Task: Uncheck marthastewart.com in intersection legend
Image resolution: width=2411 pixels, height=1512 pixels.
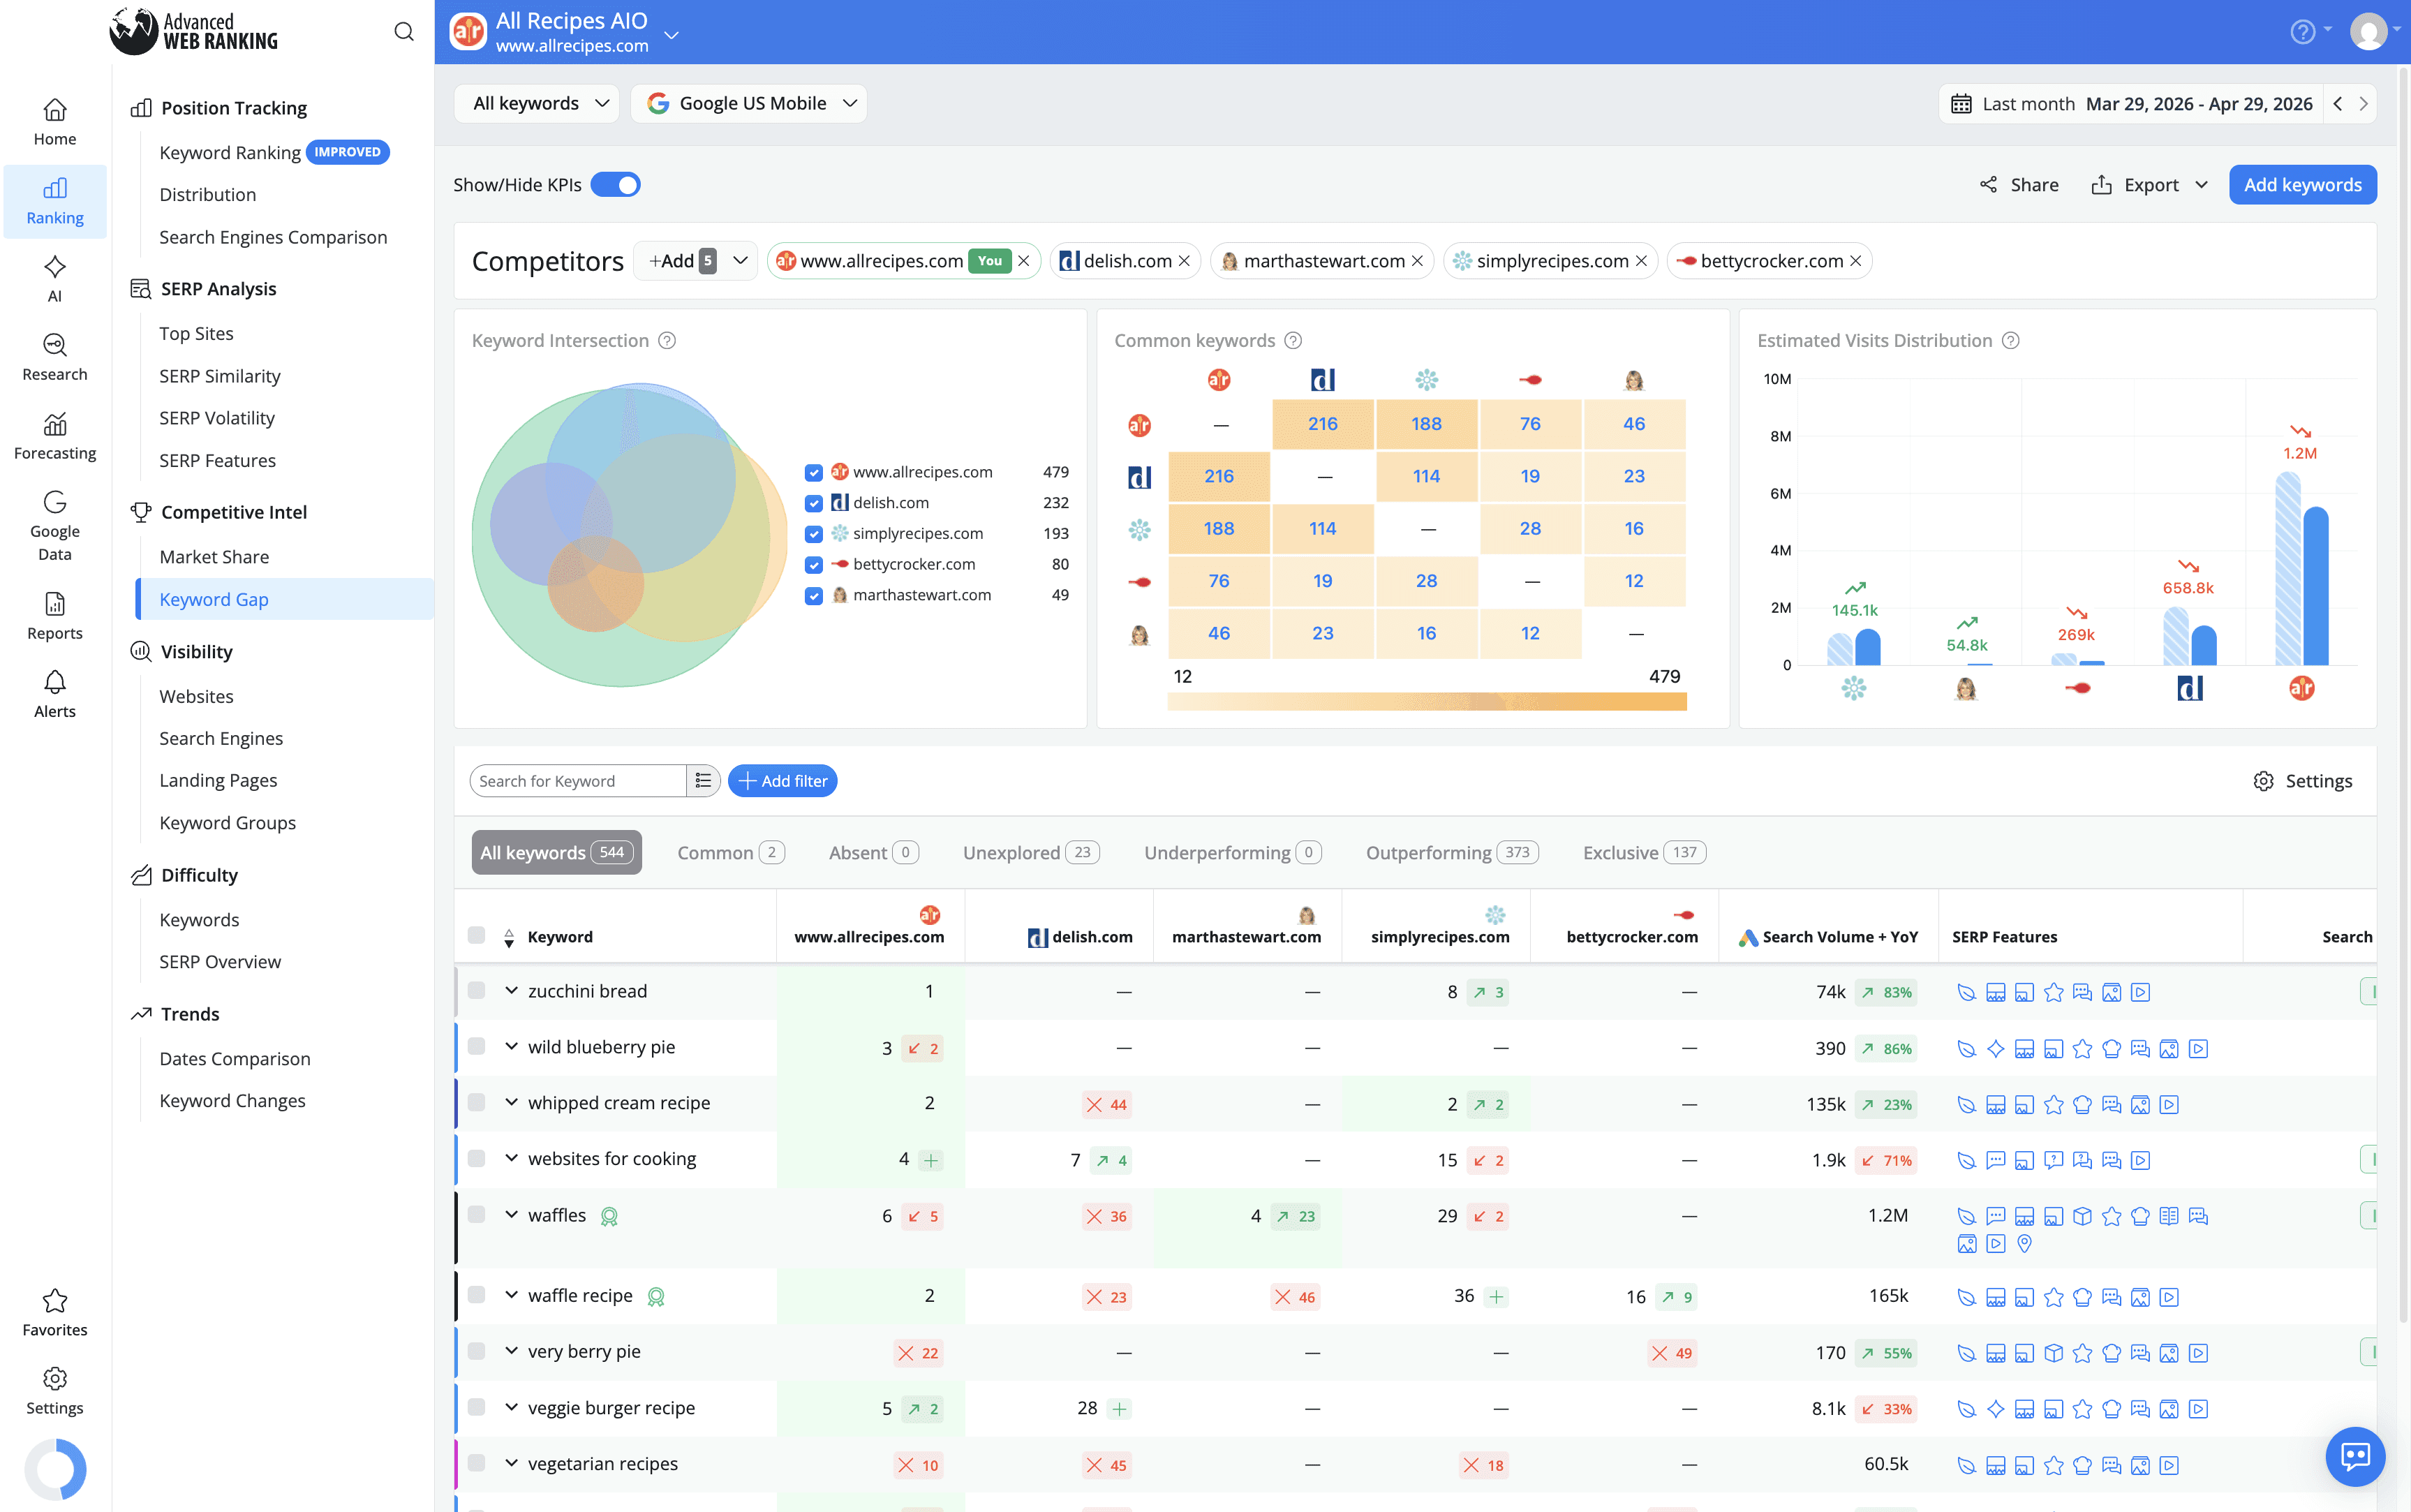Action: point(813,596)
